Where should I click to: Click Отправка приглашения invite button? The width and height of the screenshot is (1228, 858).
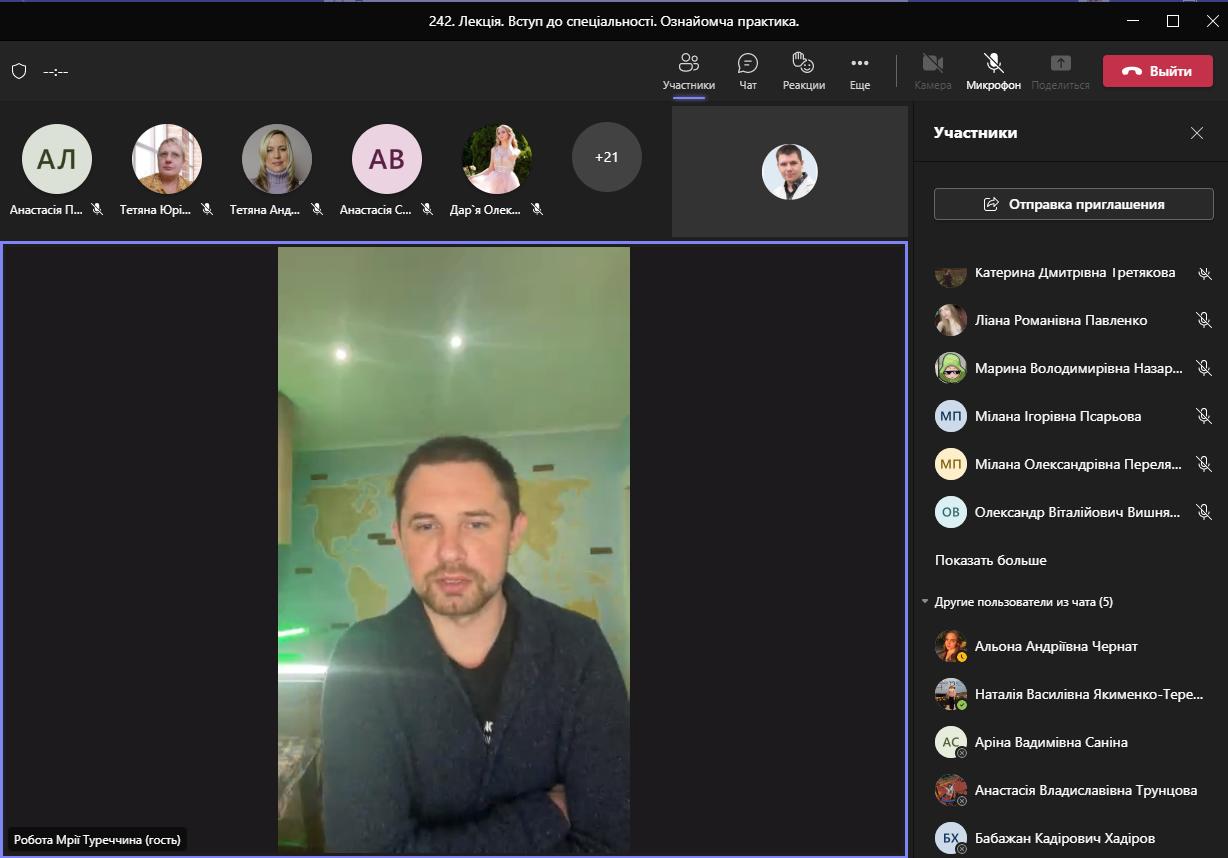pos(1073,204)
